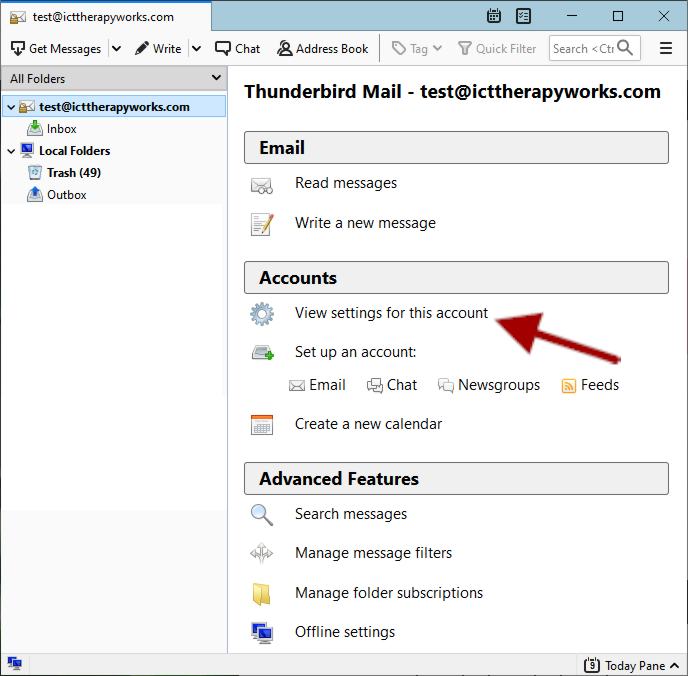Open Manage folder subscriptions
688x676 pixels.
[x=389, y=593]
